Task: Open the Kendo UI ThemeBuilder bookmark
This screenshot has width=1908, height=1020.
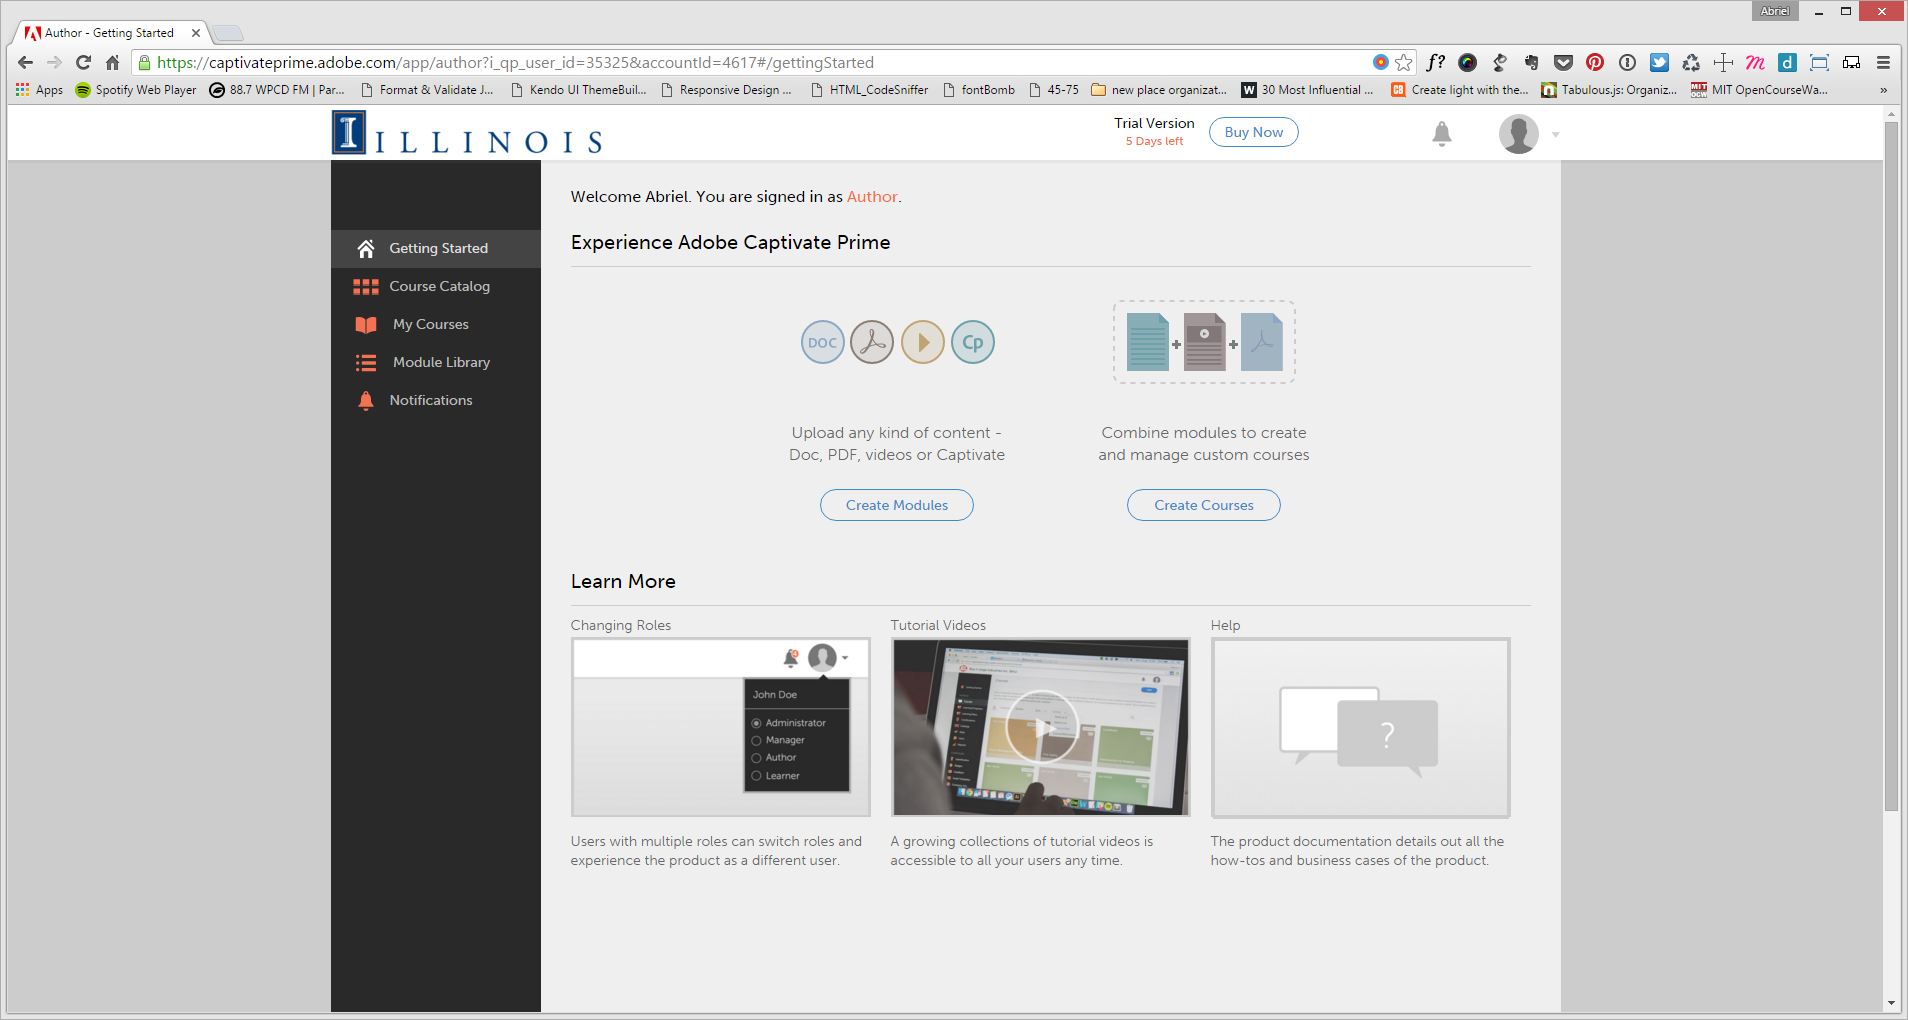Action: 578,90
